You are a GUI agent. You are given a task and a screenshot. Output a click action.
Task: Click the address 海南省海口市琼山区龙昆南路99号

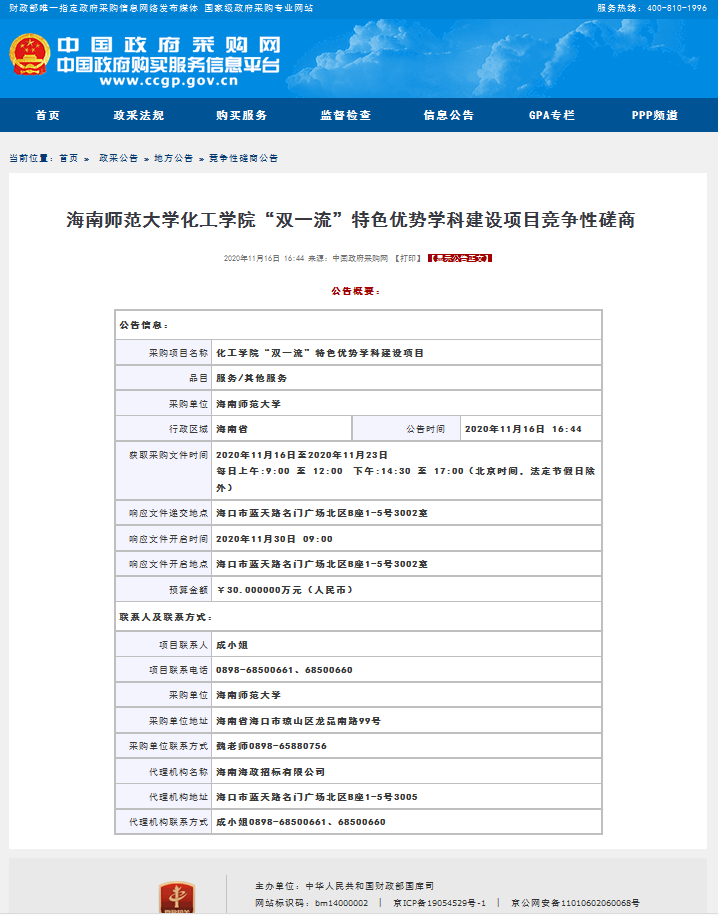click(298, 721)
